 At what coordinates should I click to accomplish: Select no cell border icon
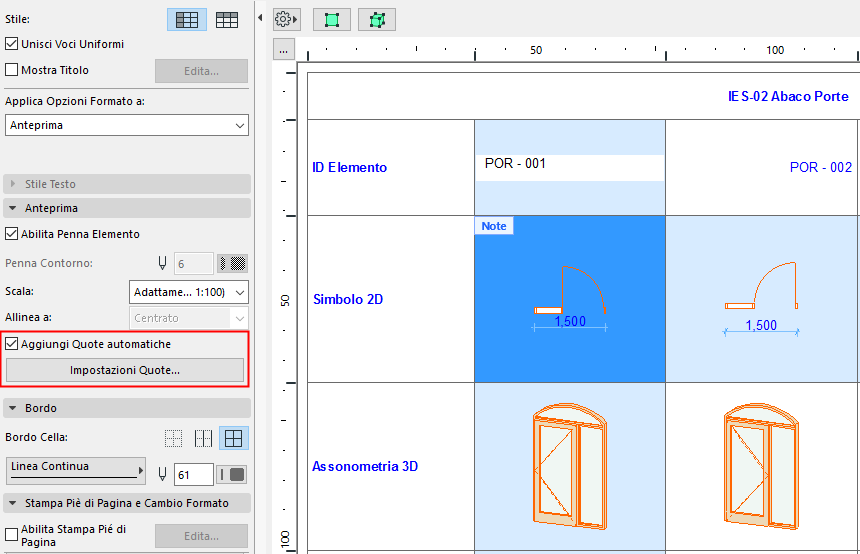coord(173,438)
